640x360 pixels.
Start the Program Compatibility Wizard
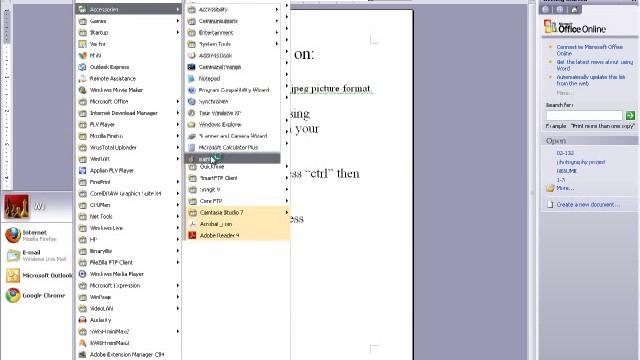pos(233,90)
